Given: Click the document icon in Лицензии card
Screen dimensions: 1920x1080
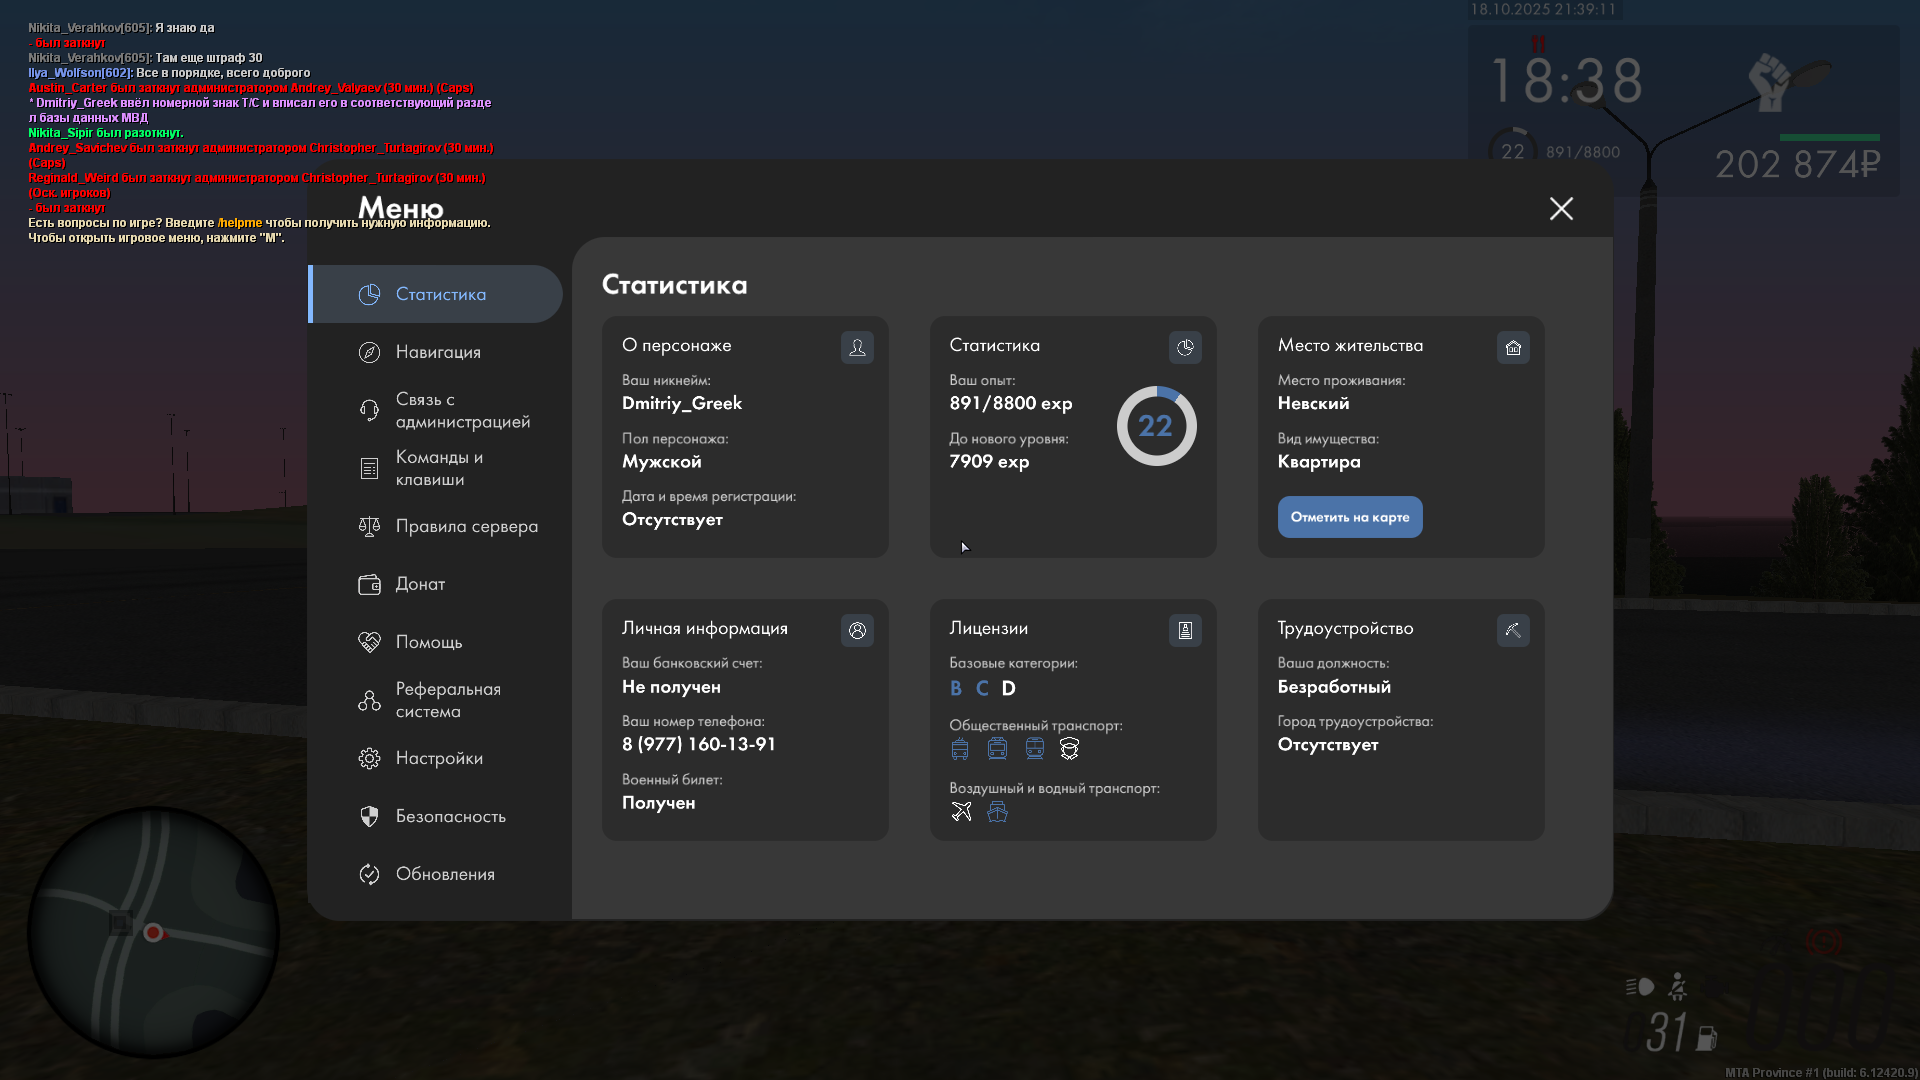Looking at the screenshot, I should coord(1185,630).
